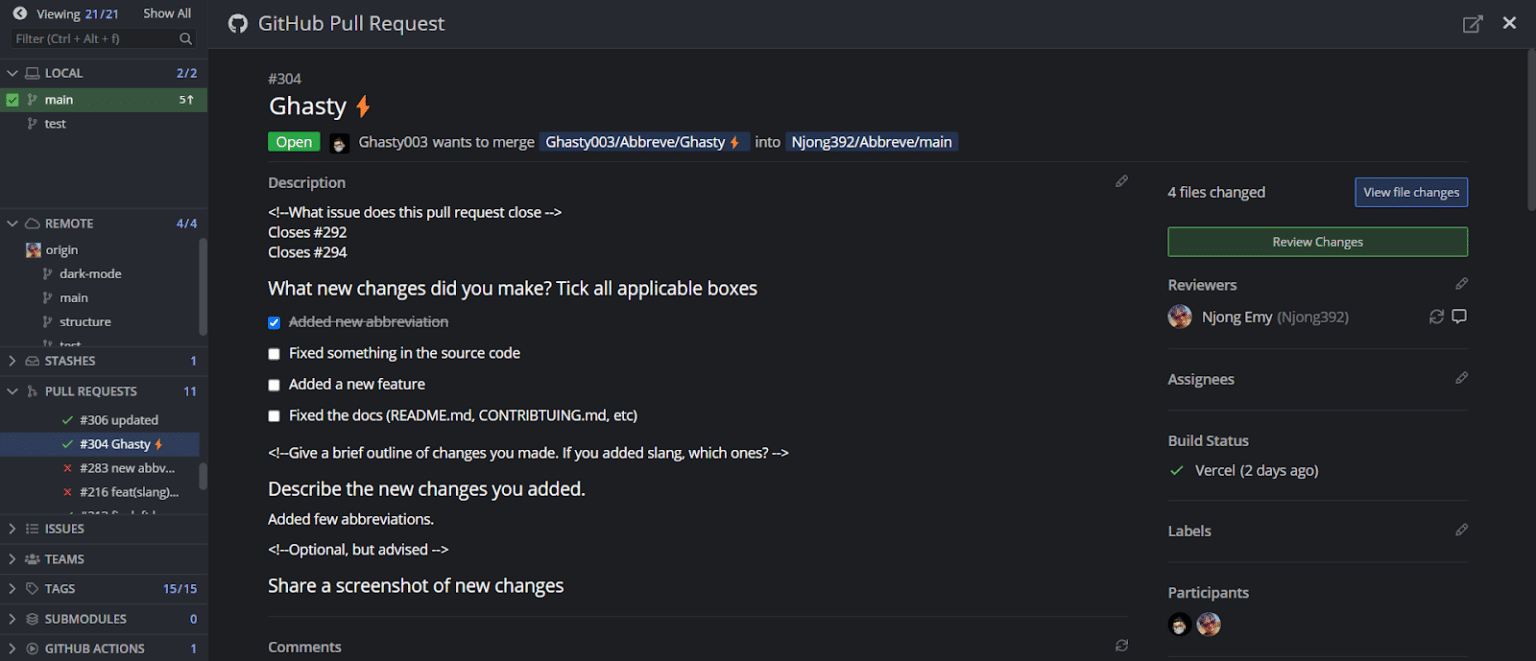This screenshot has height=661, width=1536.
Task: Edit the Reviewers list via pencil icon
Action: pyautogui.click(x=1461, y=284)
